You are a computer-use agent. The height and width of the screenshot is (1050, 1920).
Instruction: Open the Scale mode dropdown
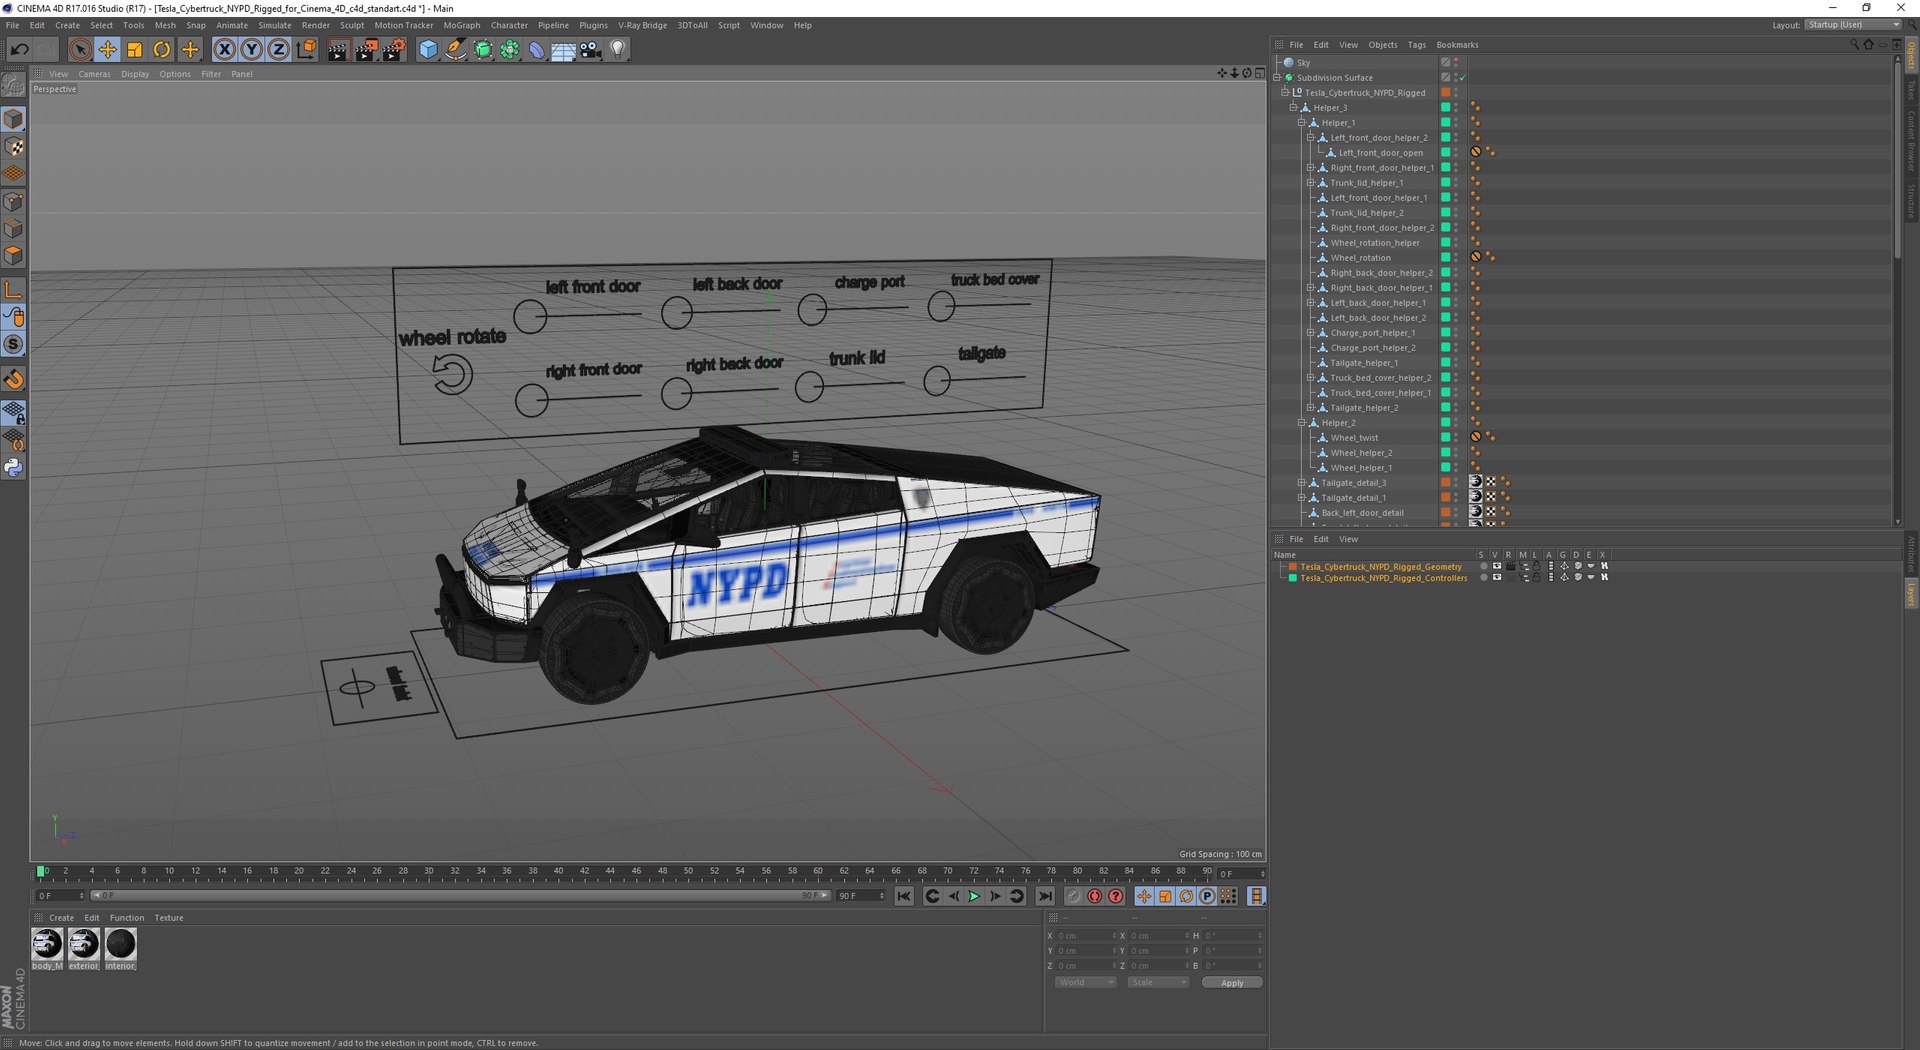coord(1158,982)
